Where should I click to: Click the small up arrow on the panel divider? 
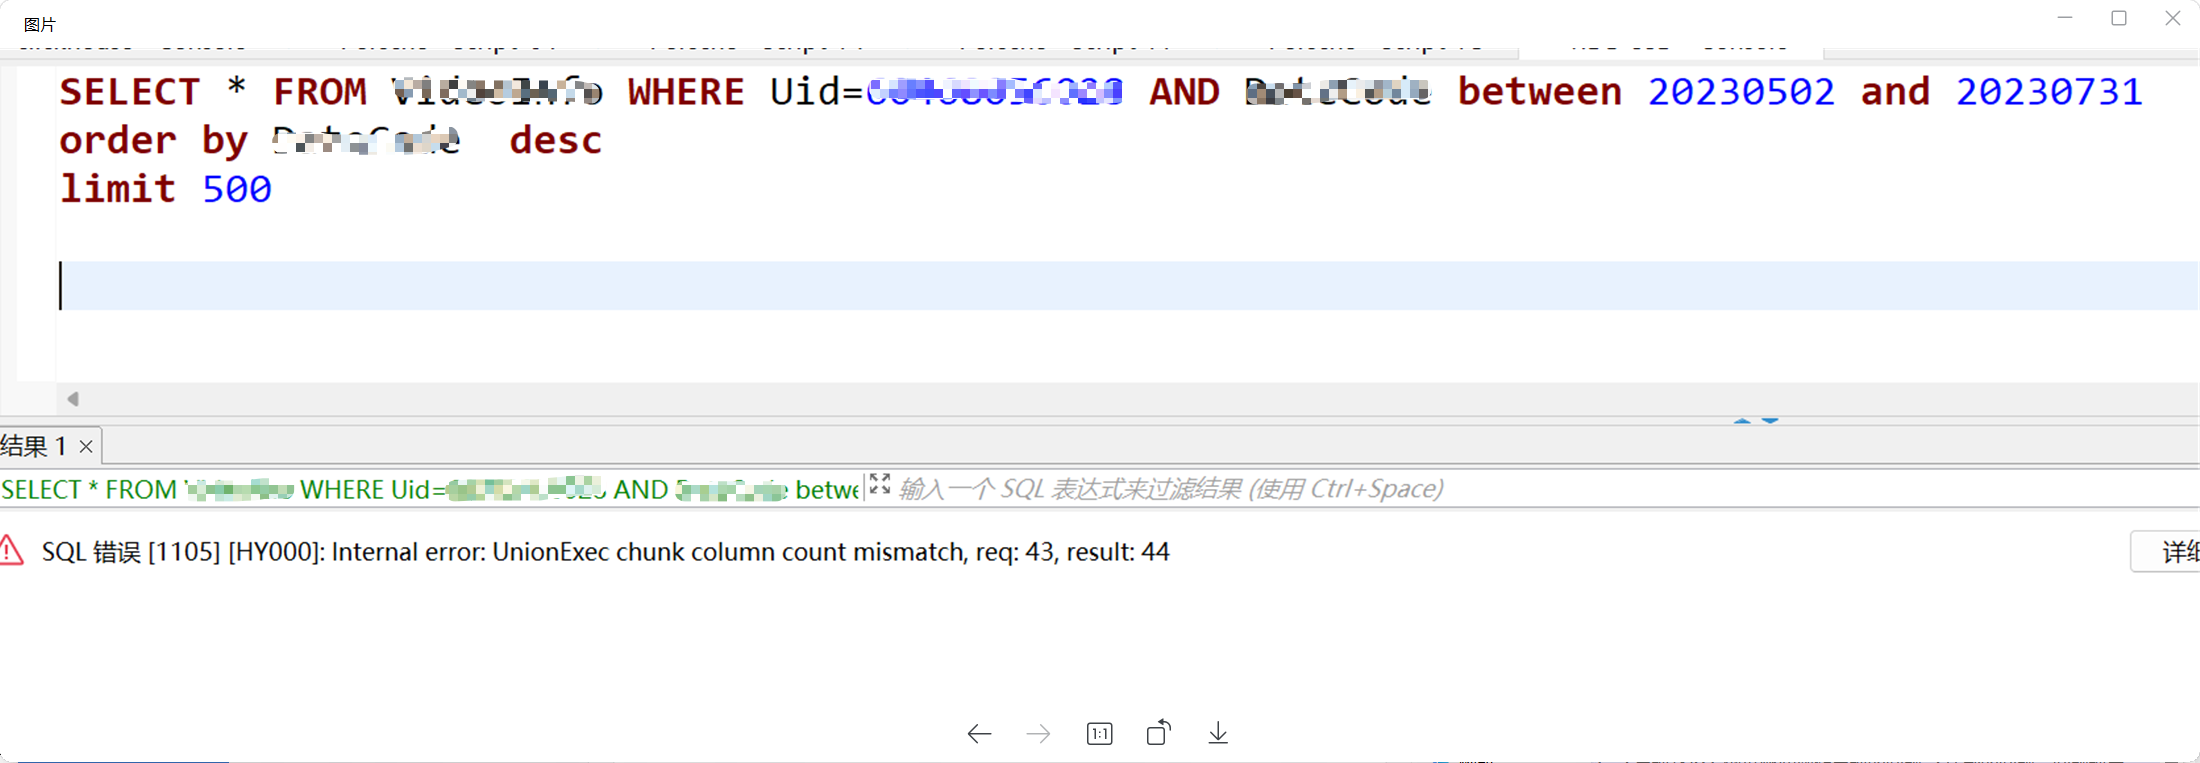[x=1742, y=421]
